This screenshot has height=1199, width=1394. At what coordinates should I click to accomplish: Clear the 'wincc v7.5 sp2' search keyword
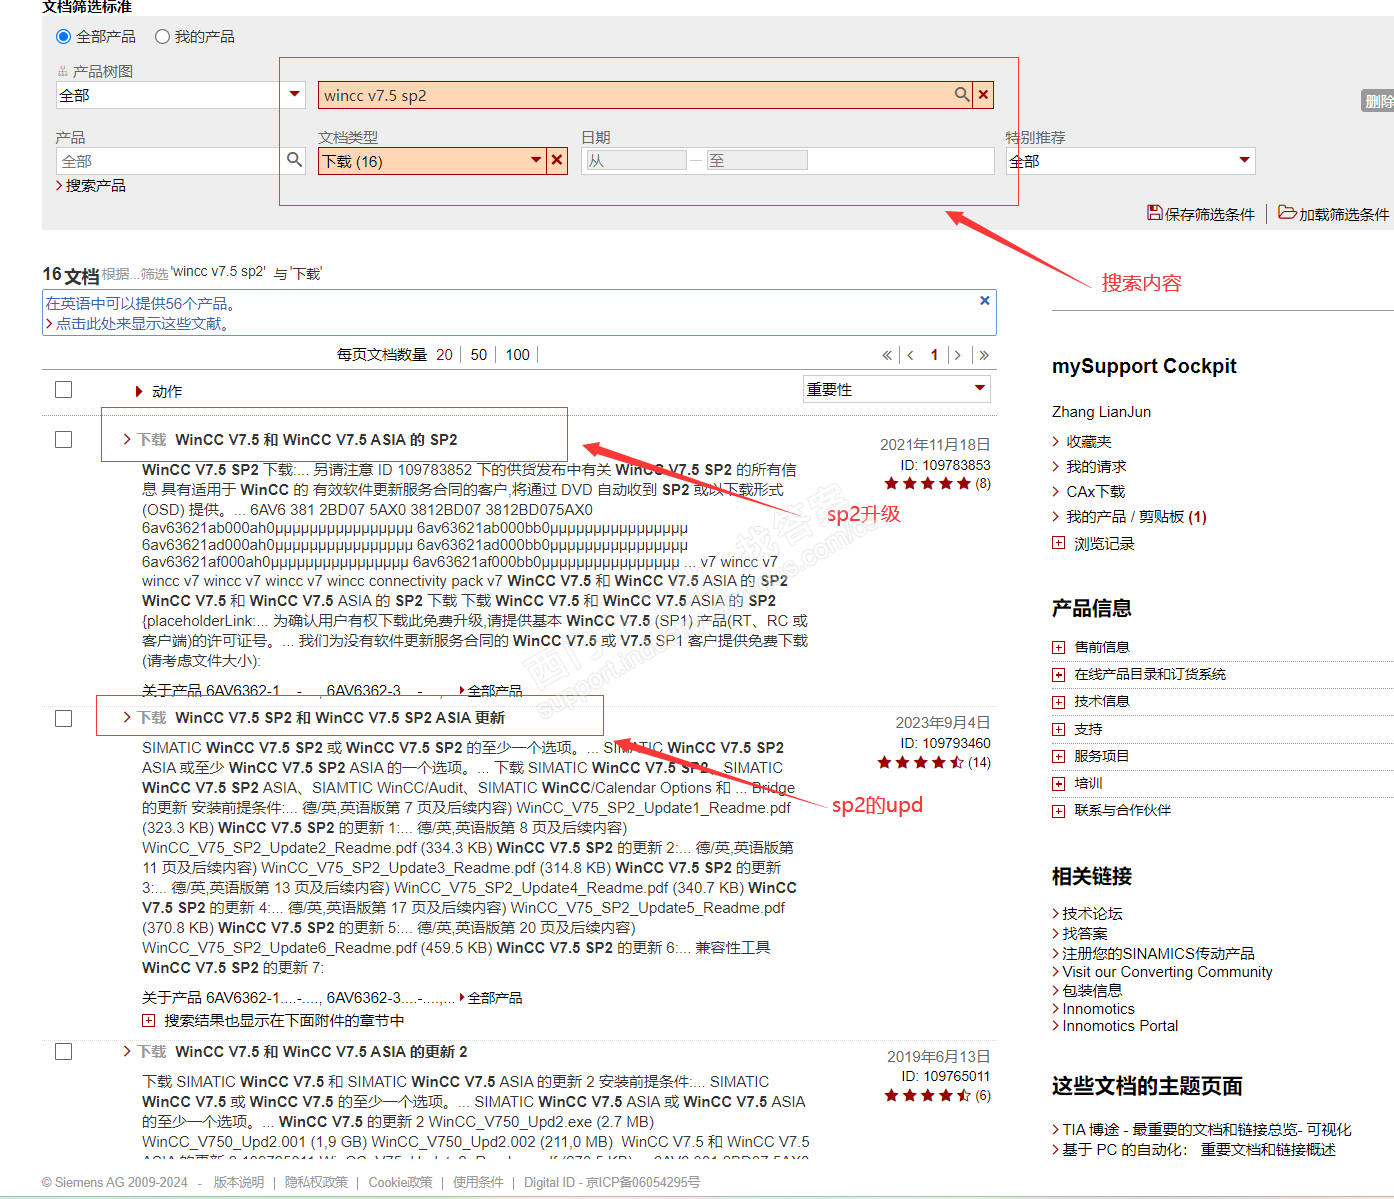click(984, 95)
